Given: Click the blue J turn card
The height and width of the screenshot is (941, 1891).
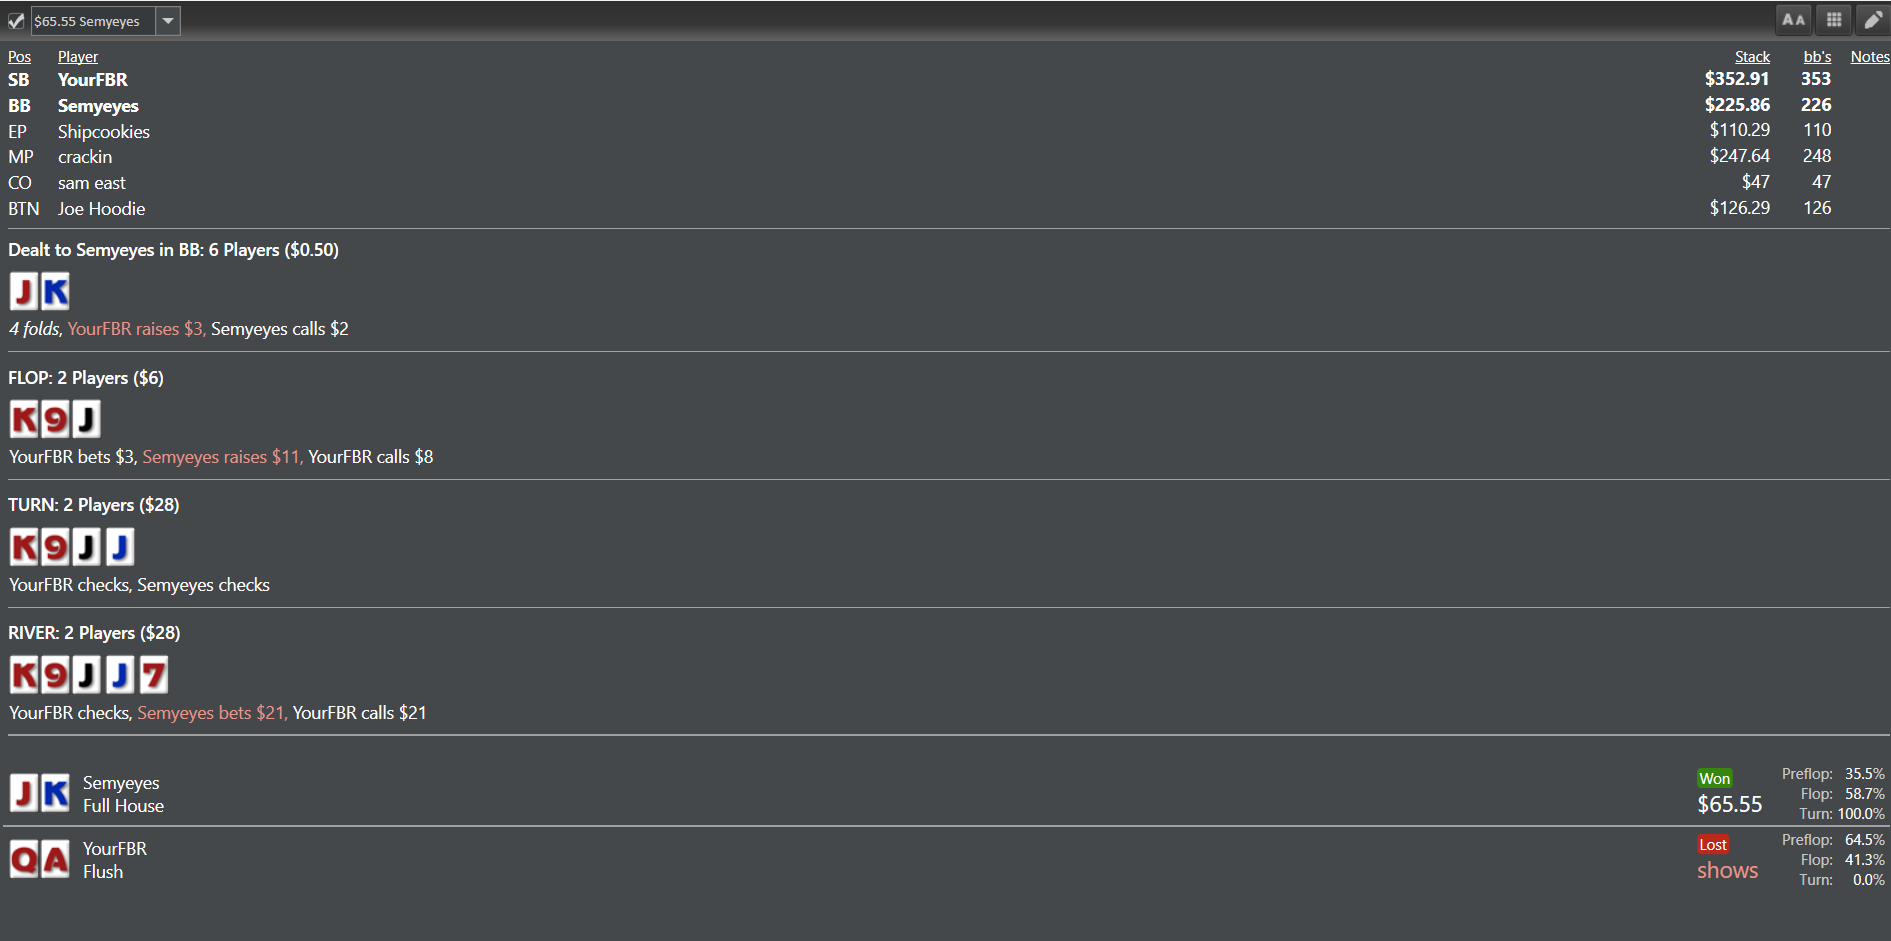Looking at the screenshot, I should point(120,547).
